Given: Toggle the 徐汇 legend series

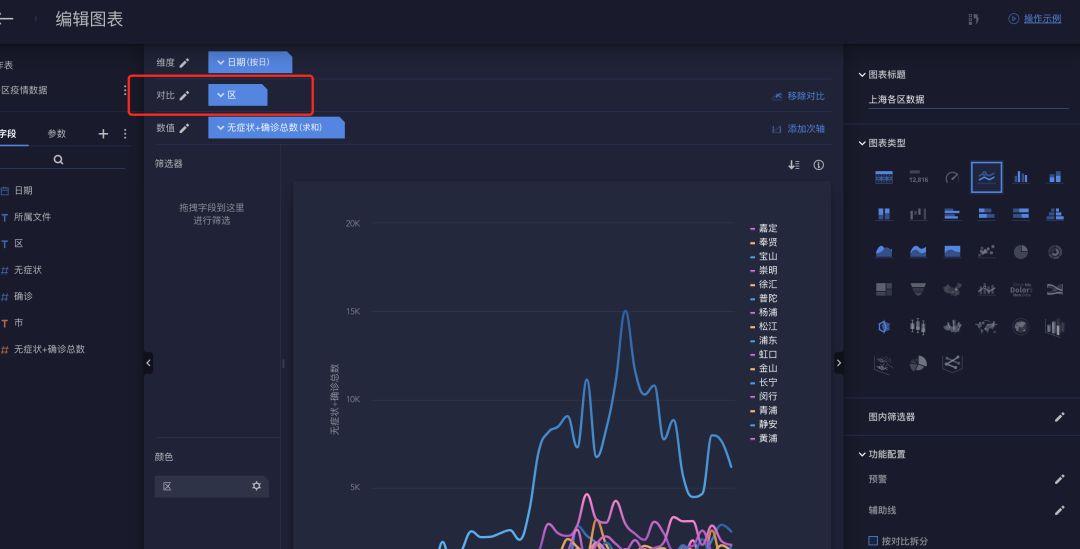Looking at the screenshot, I should [764, 284].
